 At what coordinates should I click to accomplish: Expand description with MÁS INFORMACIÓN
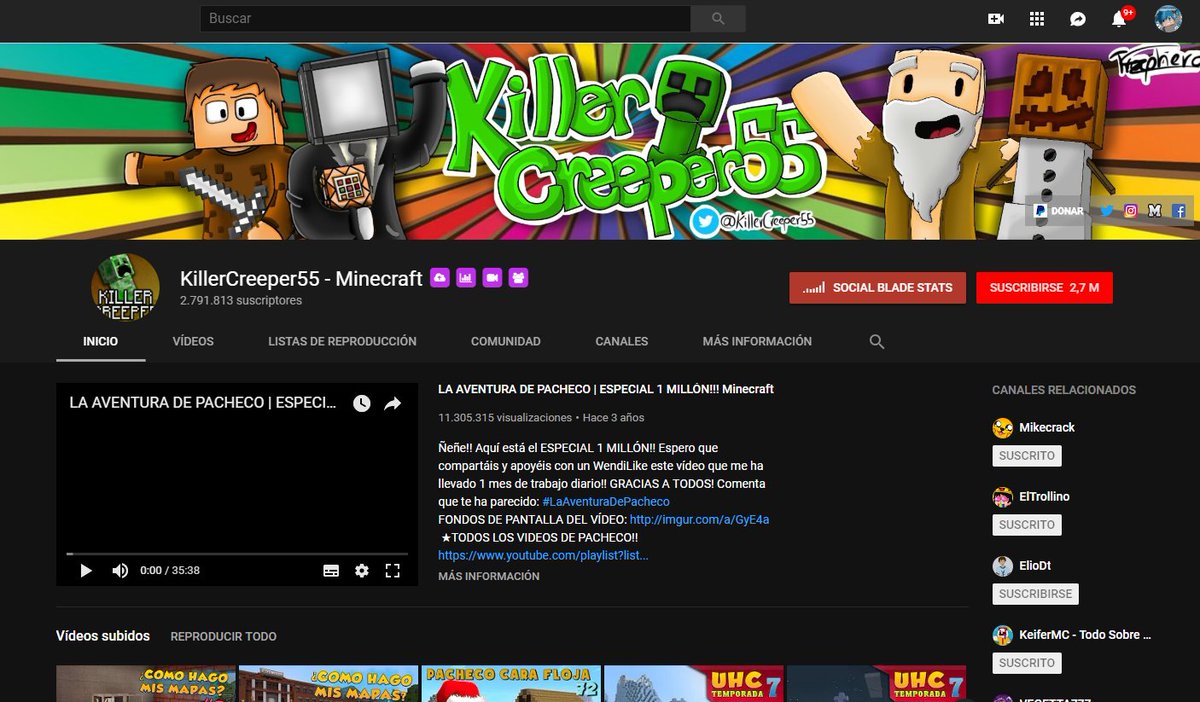(x=488, y=576)
